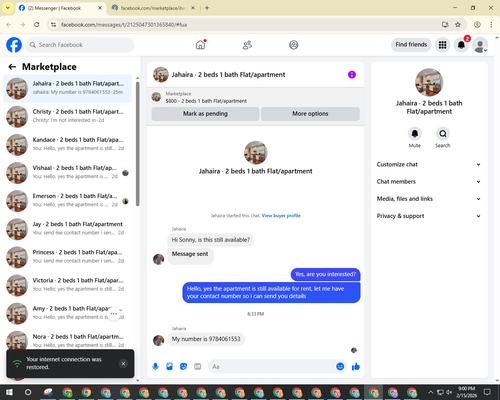Image resolution: width=500 pixels, height=400 pixels.
Task: Open a new browser tab
Action: point(207,8)
